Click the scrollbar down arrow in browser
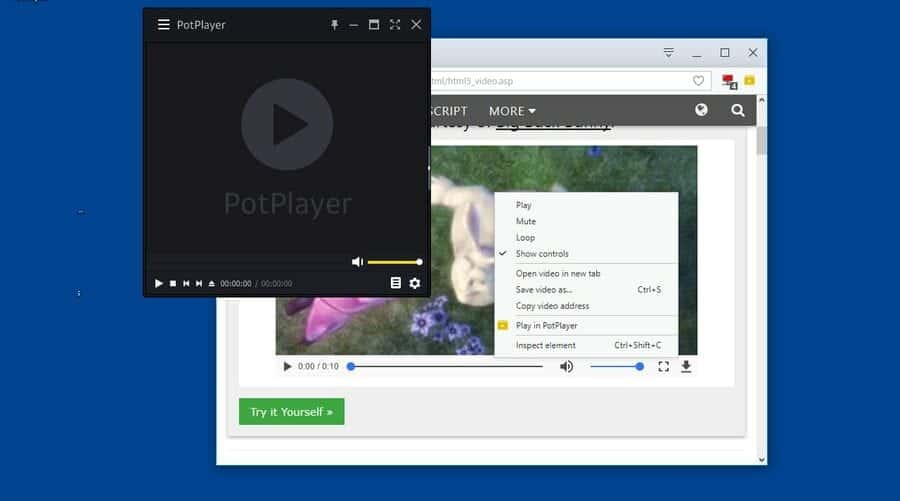This screenshot has width=900, height=501. [762, 460]
